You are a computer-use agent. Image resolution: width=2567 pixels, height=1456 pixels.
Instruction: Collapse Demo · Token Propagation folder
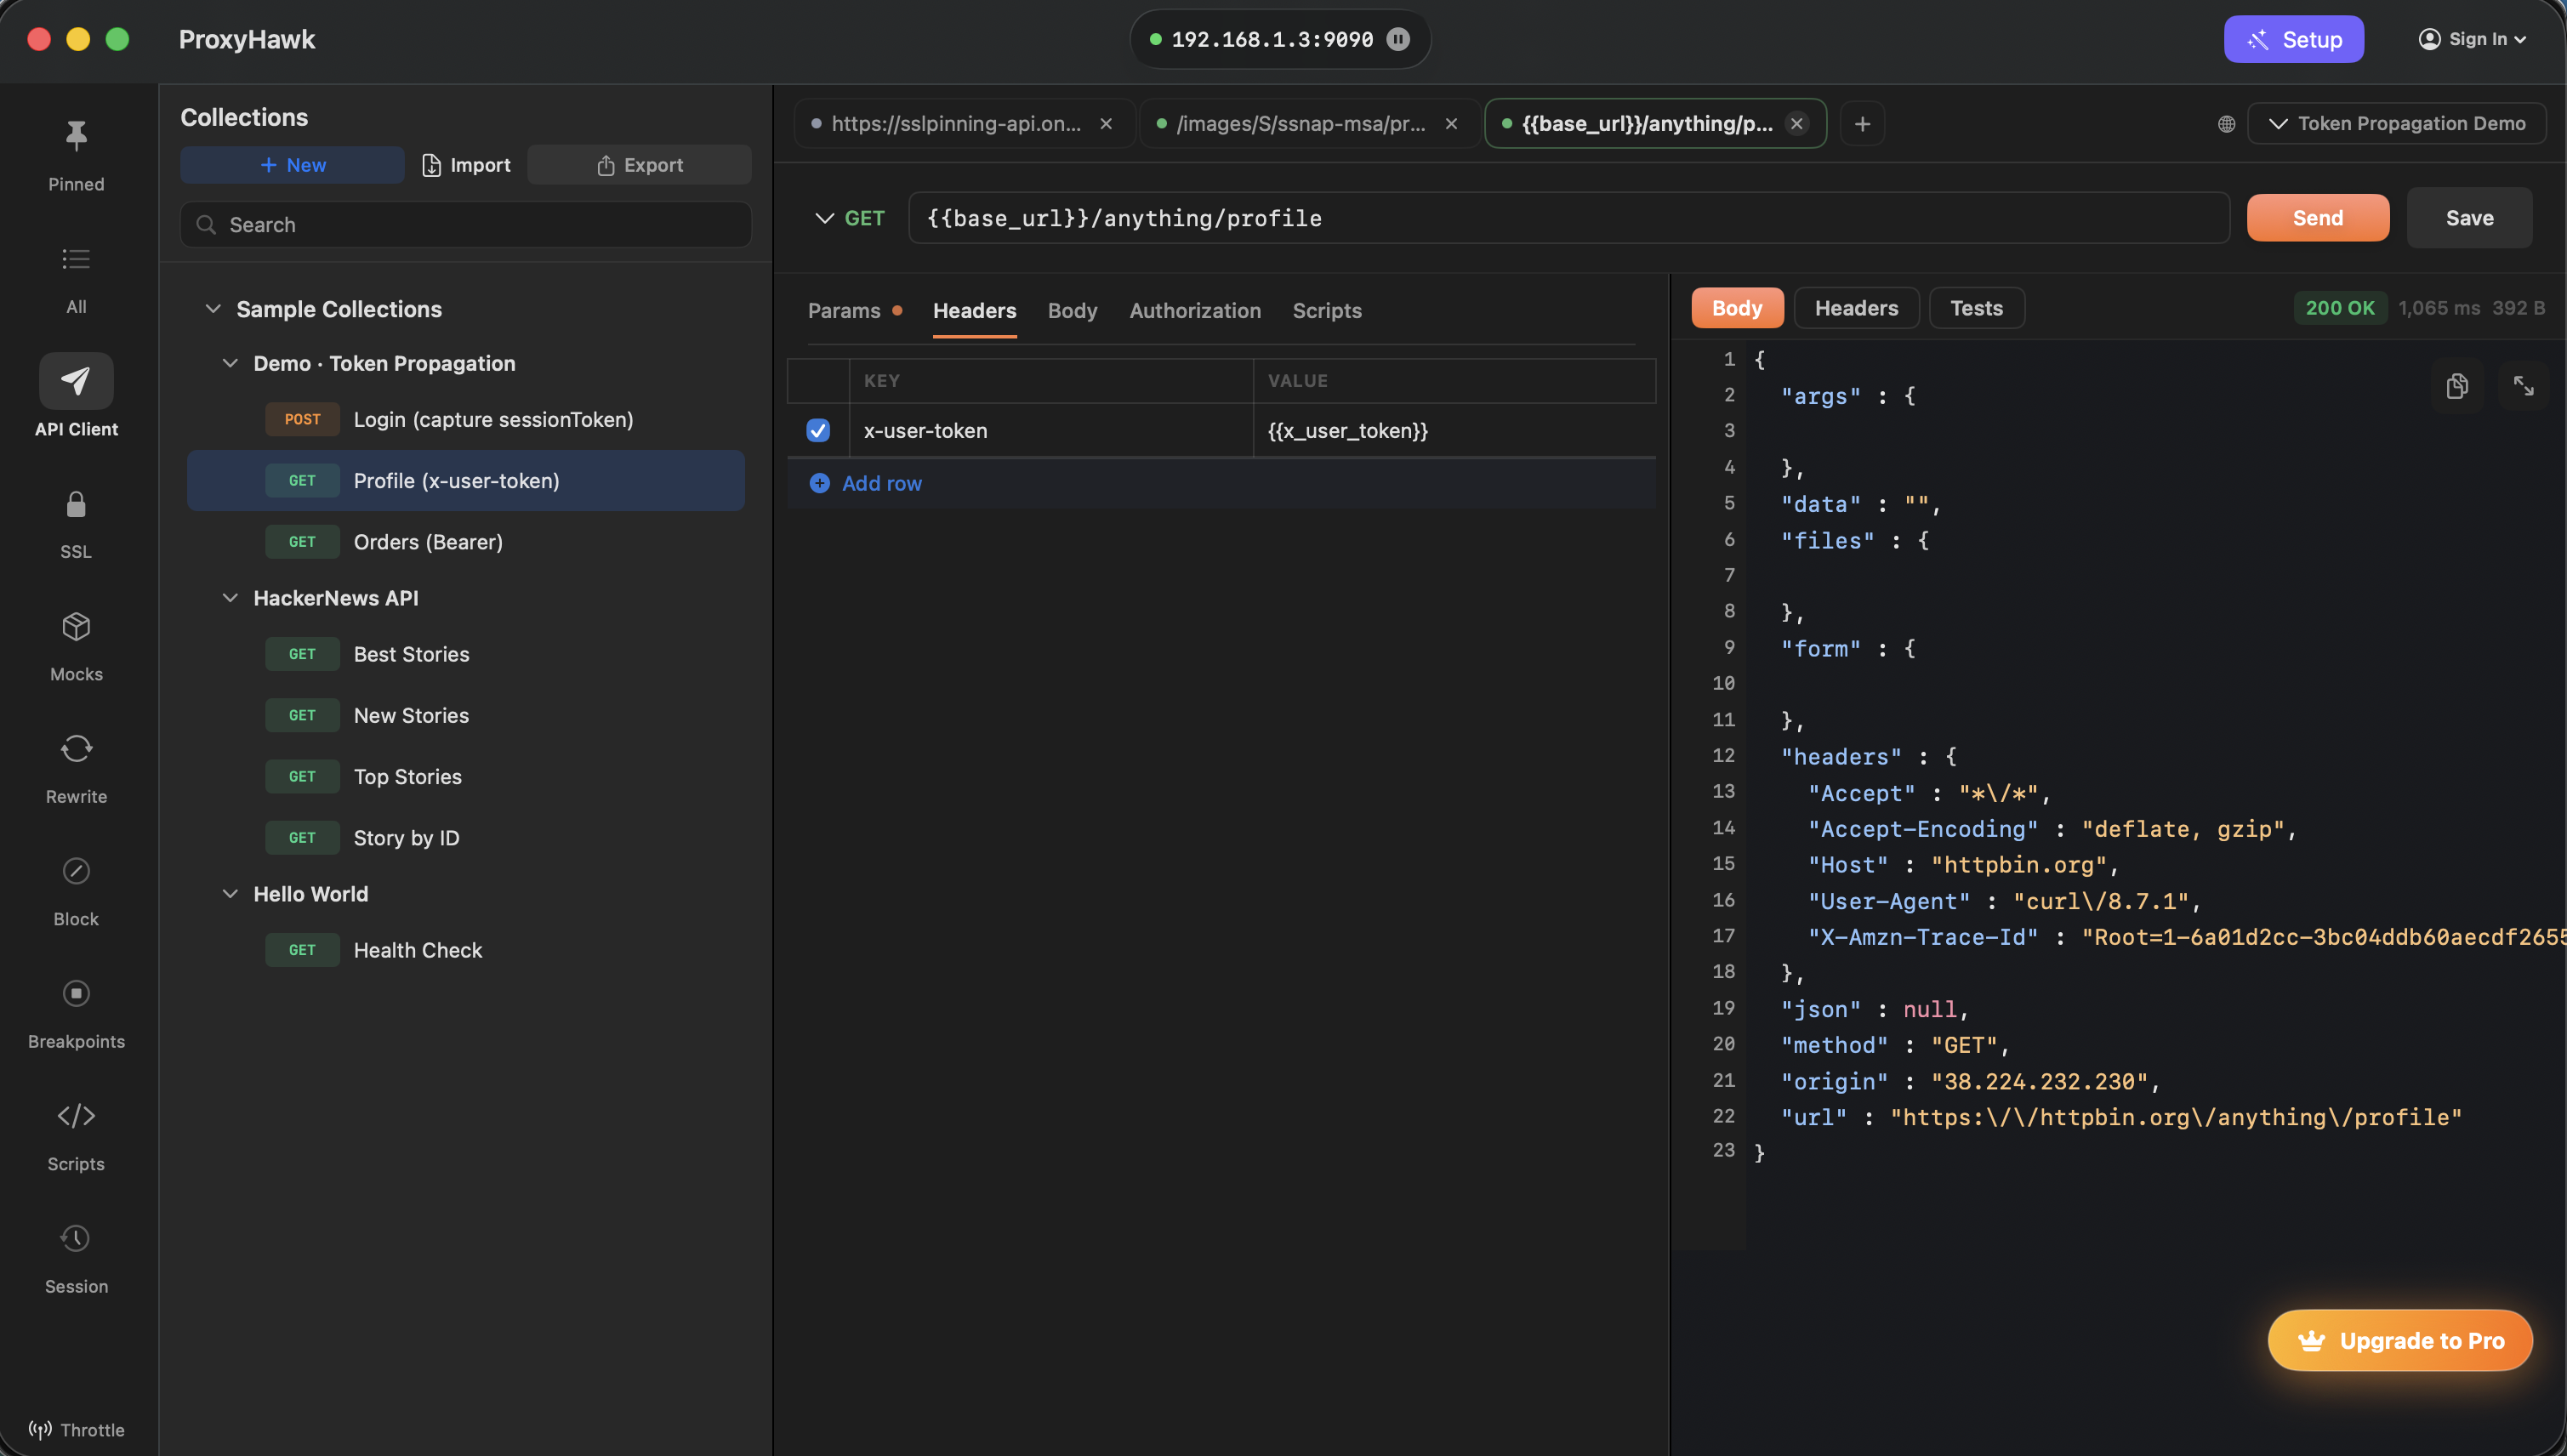[x=230, y=363]
